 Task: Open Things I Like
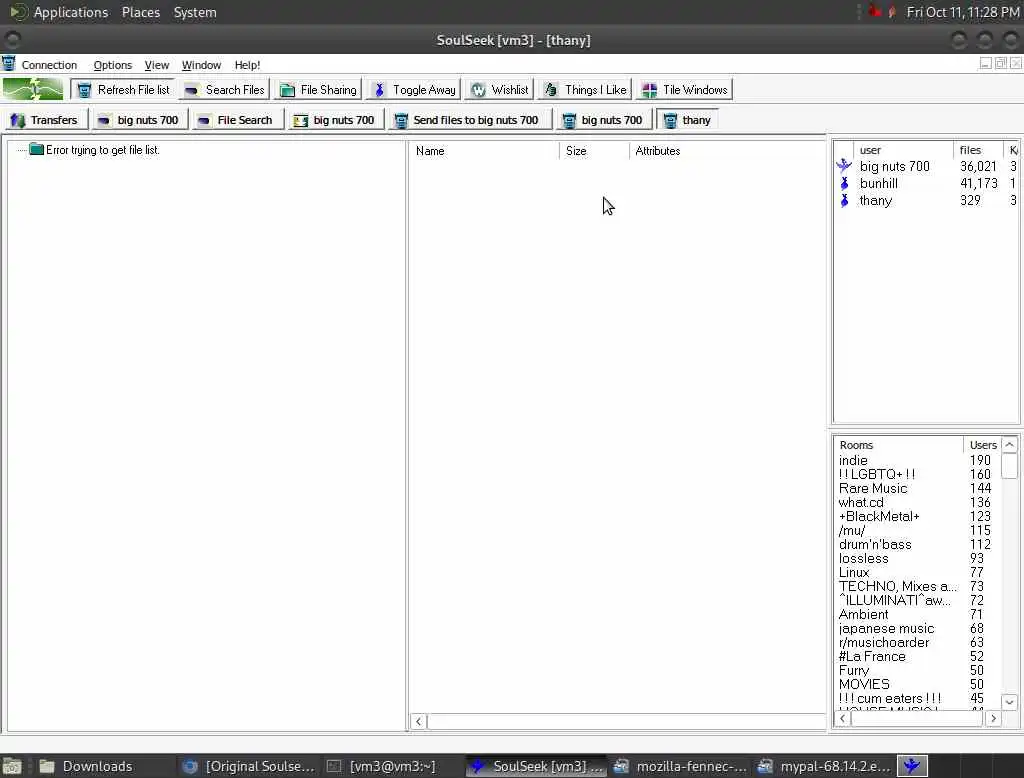click(x=585, y=89)
